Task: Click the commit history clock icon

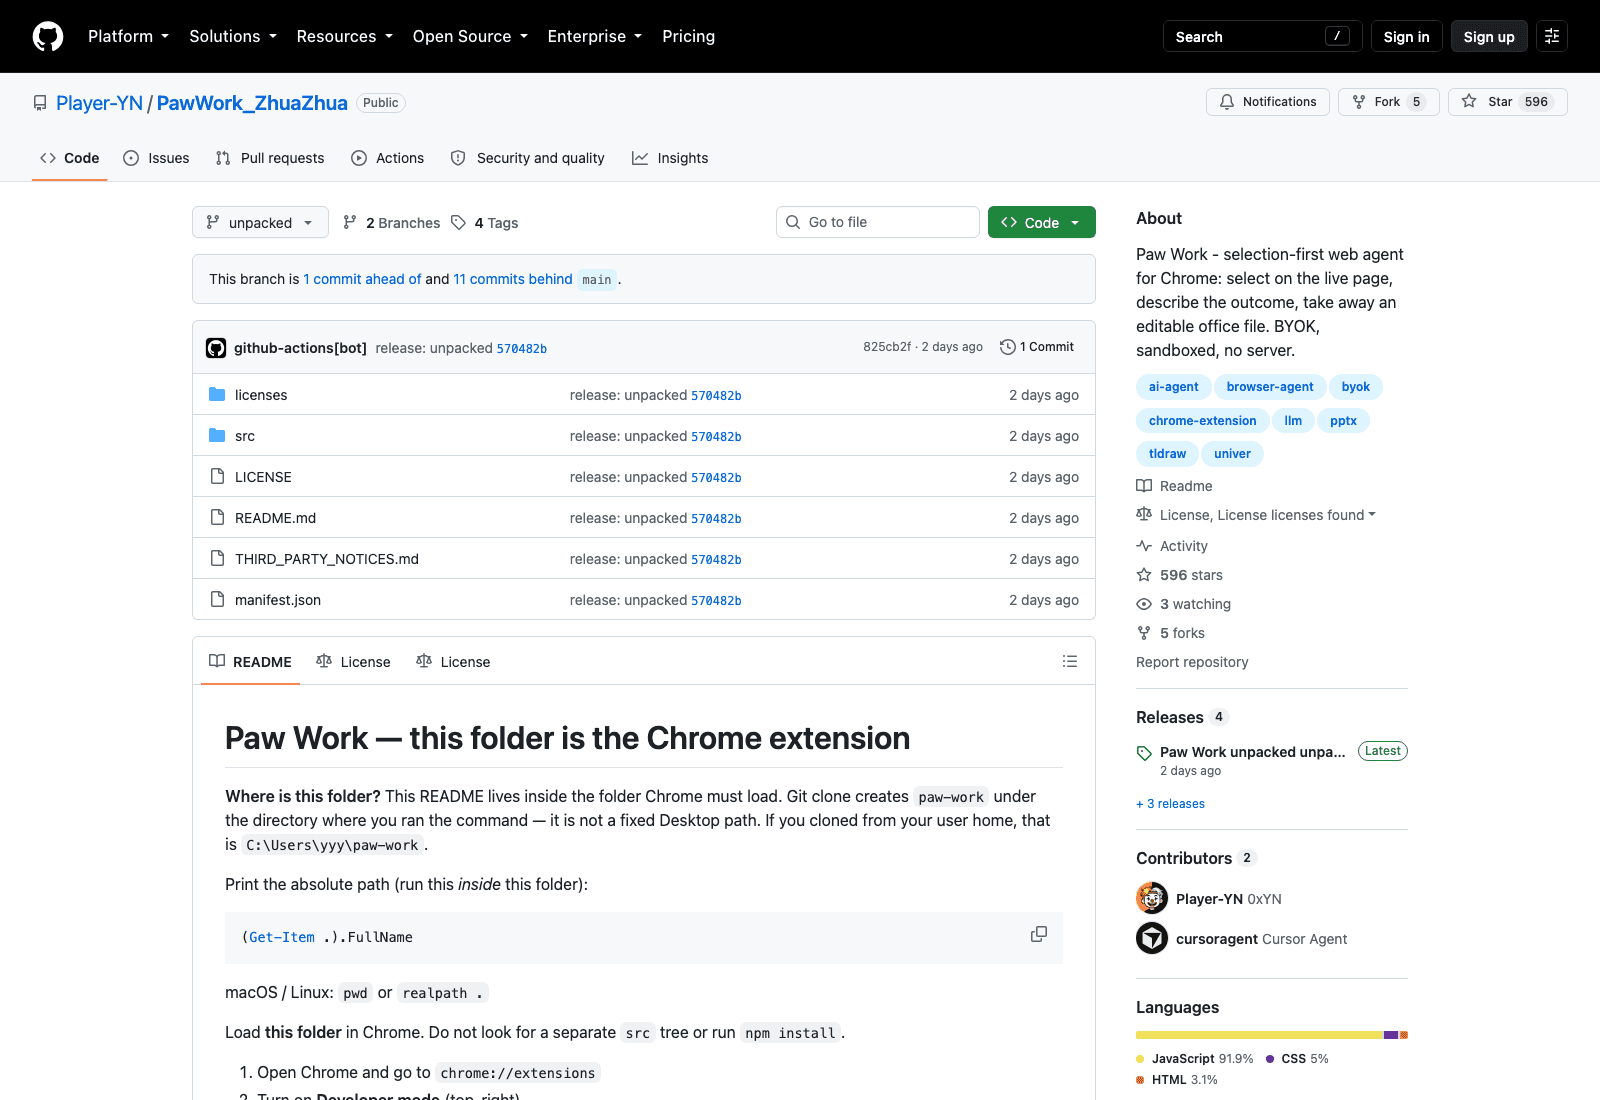Action: coord(1008,347)
